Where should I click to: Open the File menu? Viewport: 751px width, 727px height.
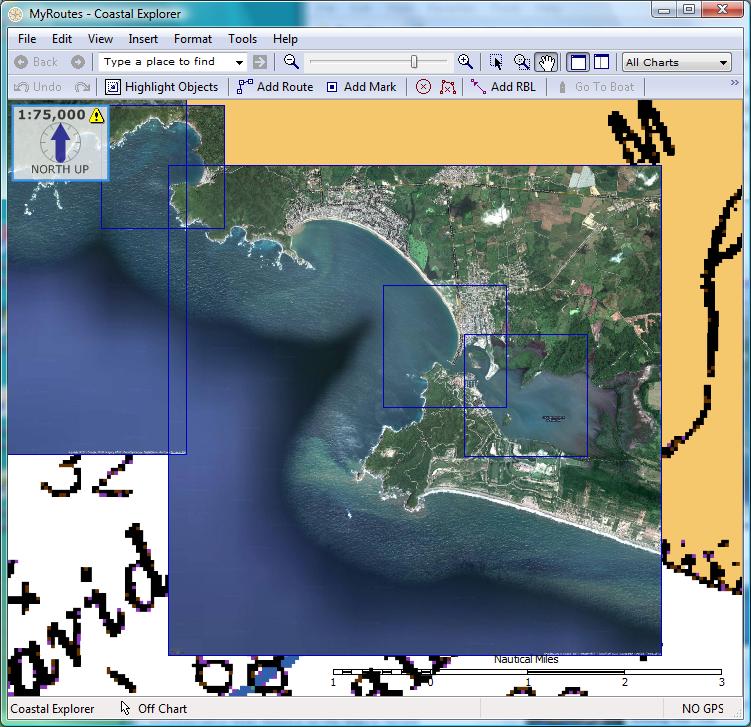27,39
